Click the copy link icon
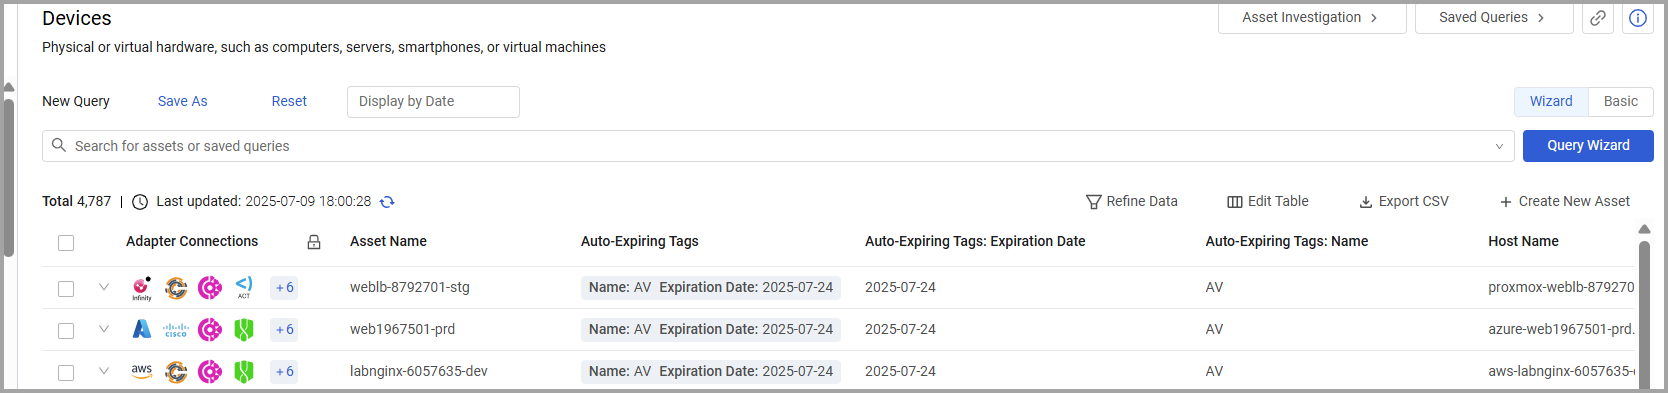 pyautogui.click(x=1598, y=18)
